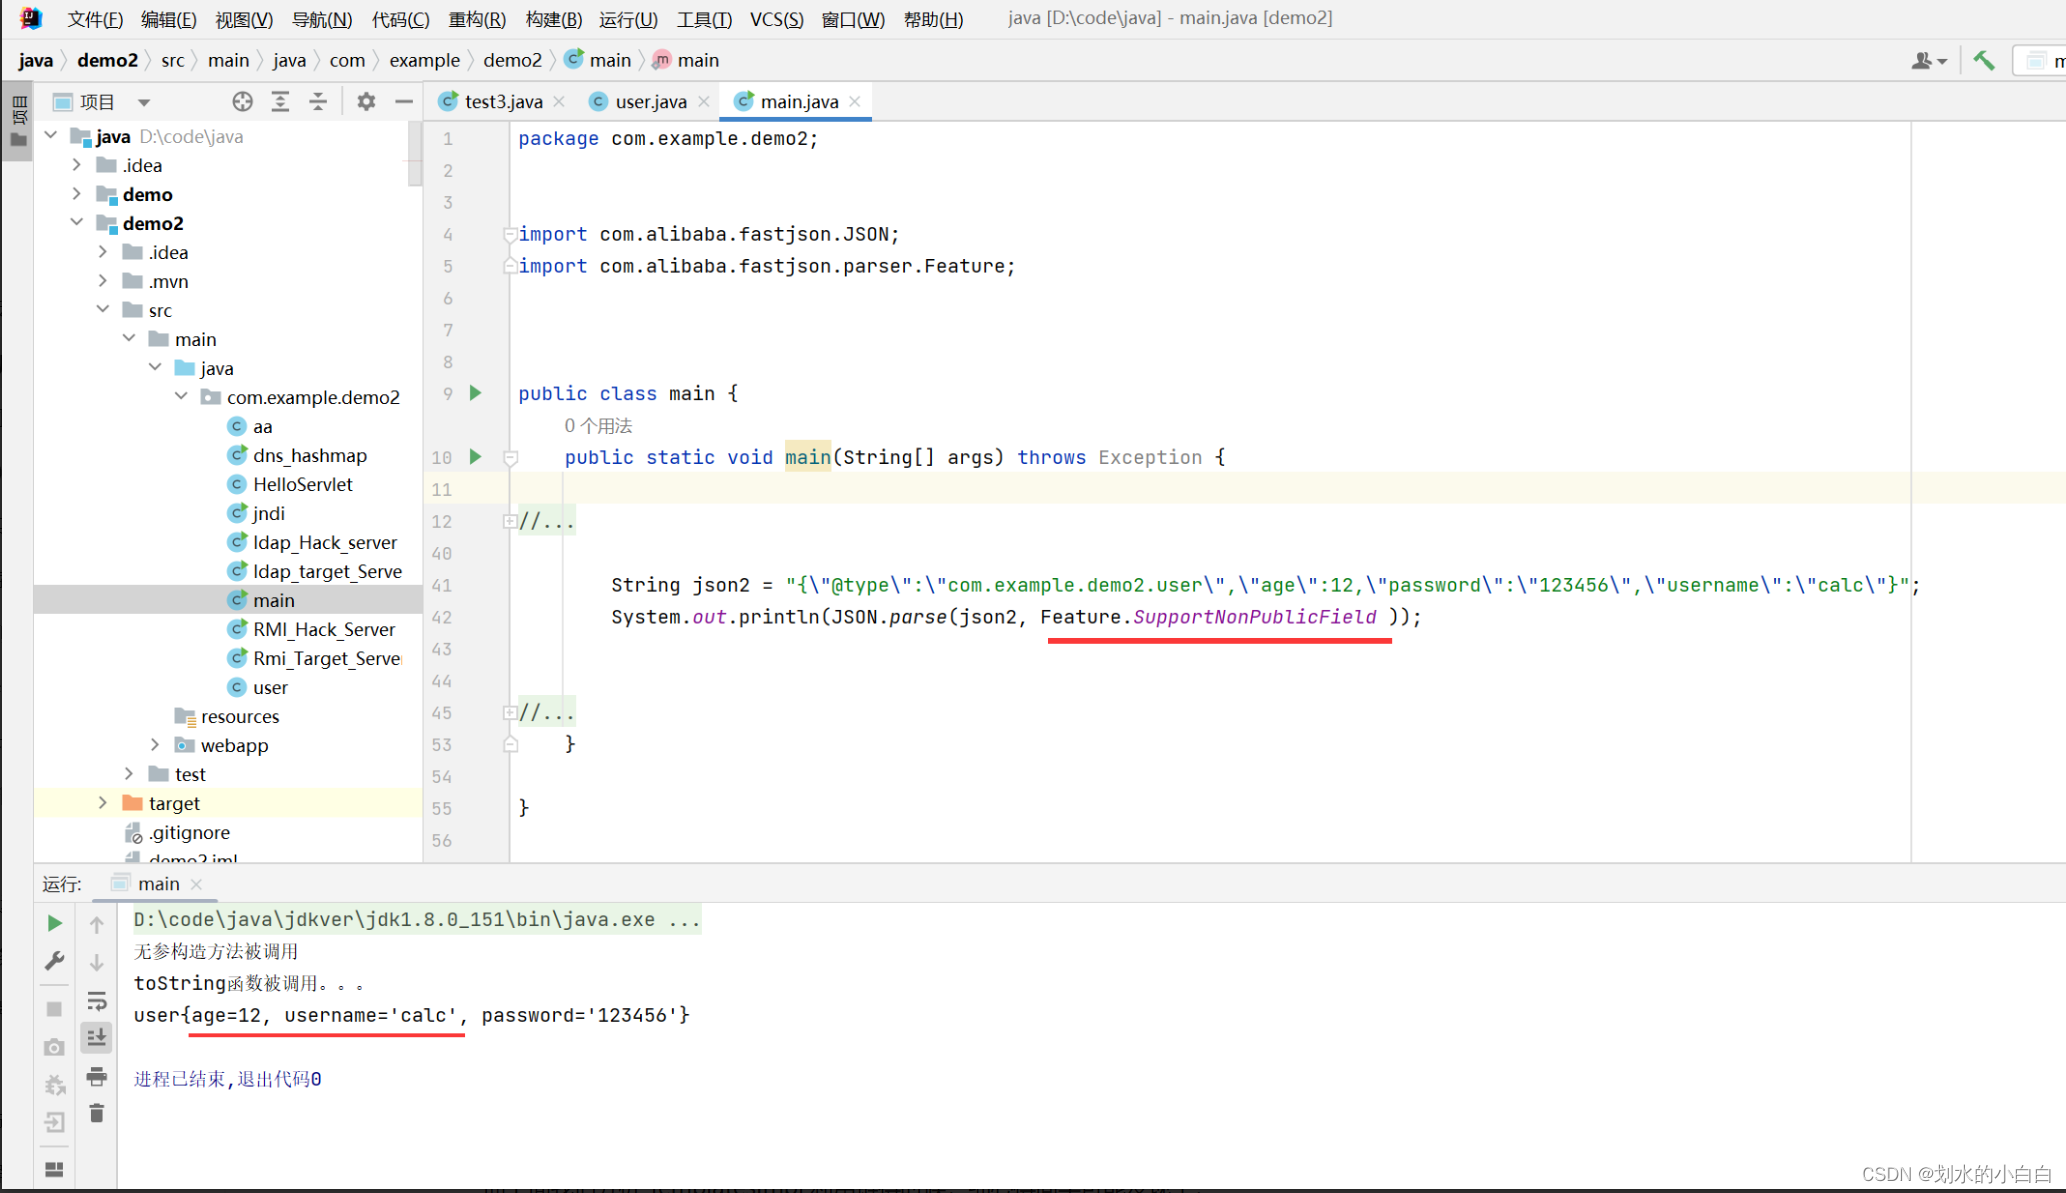Viewport: 2066px width, 1193px height.
Task: Switch to the user.java tab
Action: coord(649,101)
